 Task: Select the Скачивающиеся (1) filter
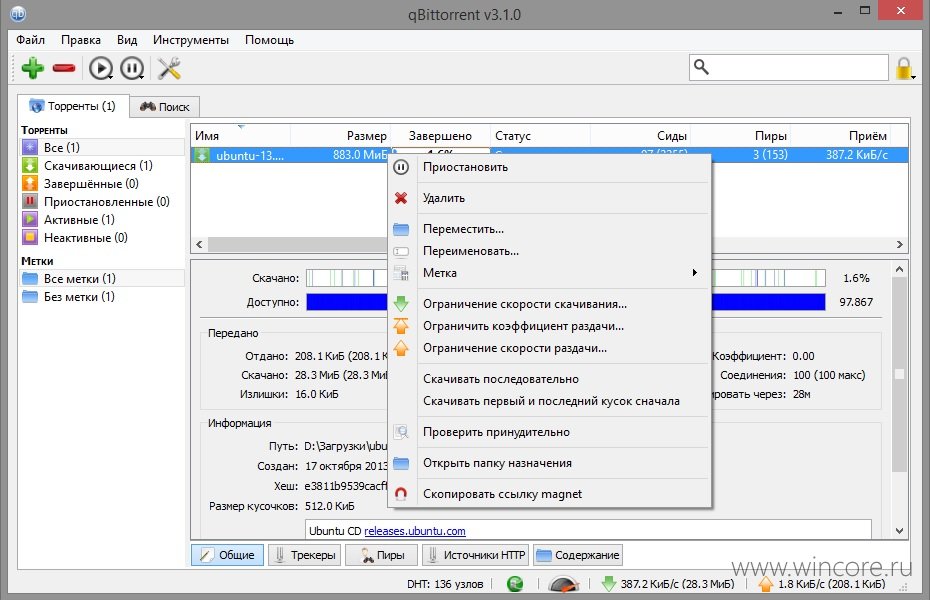pos(103,165)
